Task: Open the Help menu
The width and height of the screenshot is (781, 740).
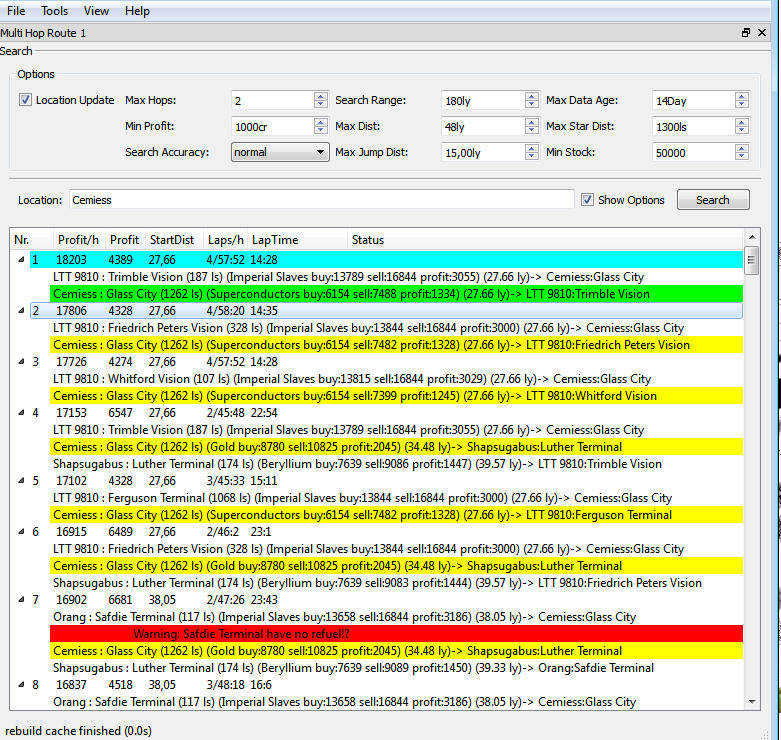Action: (x=137, y=10)
